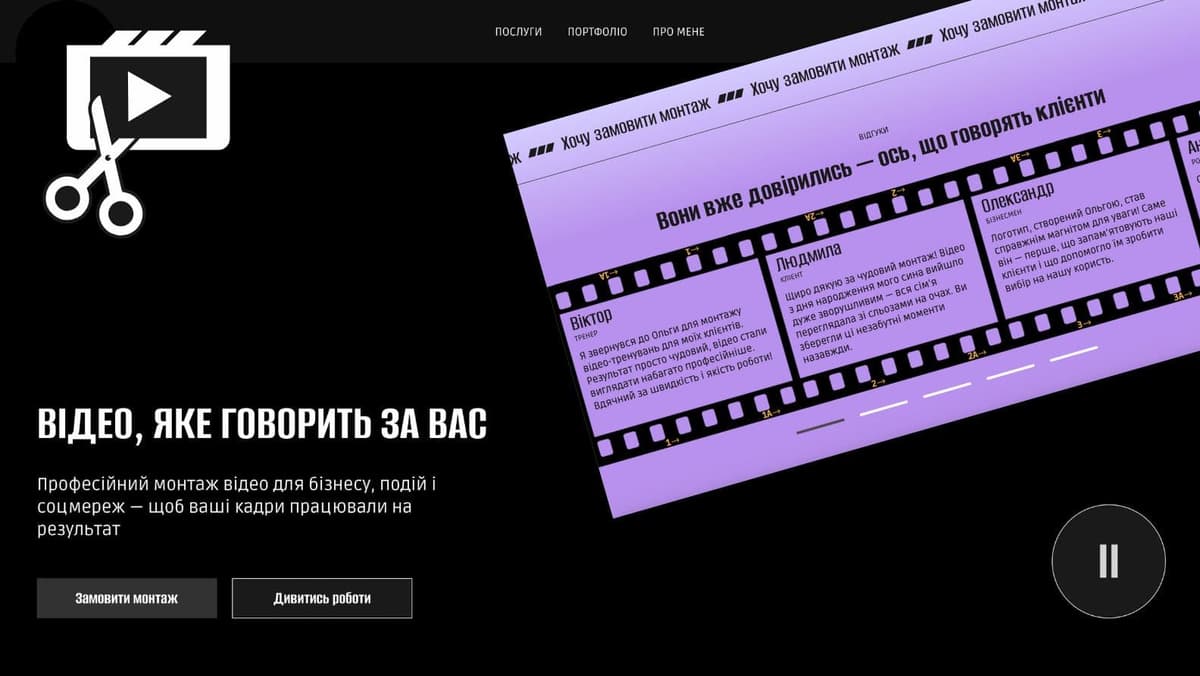Click the Замовити монтаж button
This screenshot has width=1200, height=676.
tap(127, 598)
